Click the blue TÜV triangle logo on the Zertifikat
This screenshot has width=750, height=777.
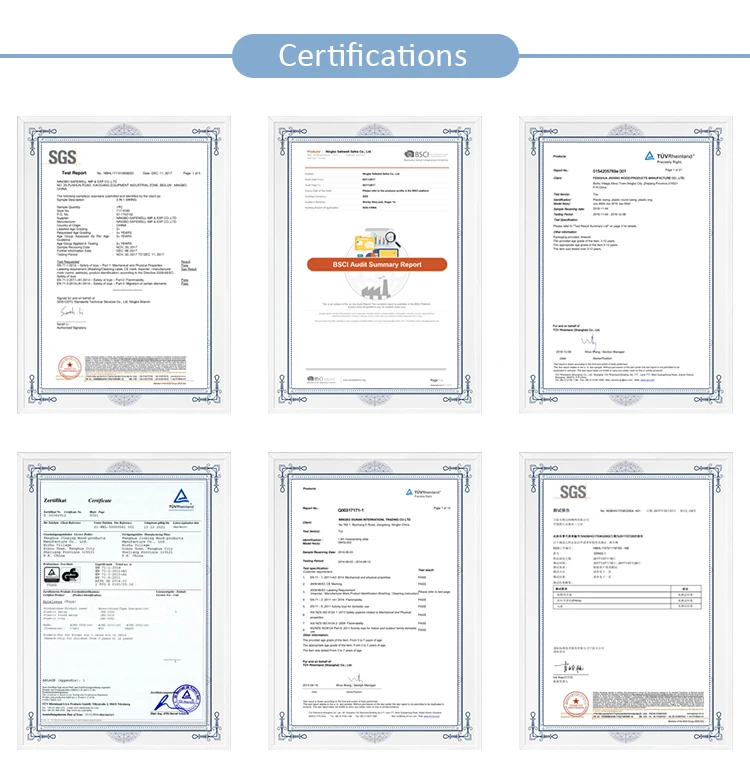click(181, 496)
